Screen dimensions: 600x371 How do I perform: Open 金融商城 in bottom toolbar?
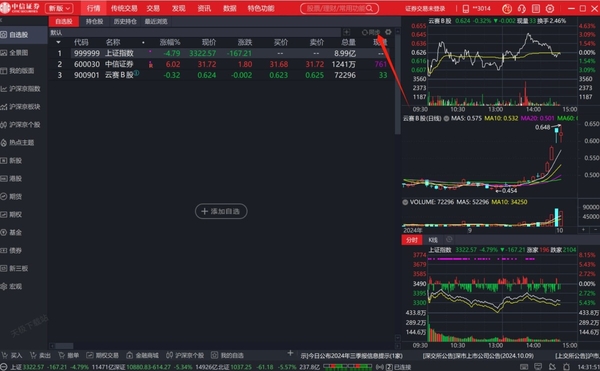[142, 355]
